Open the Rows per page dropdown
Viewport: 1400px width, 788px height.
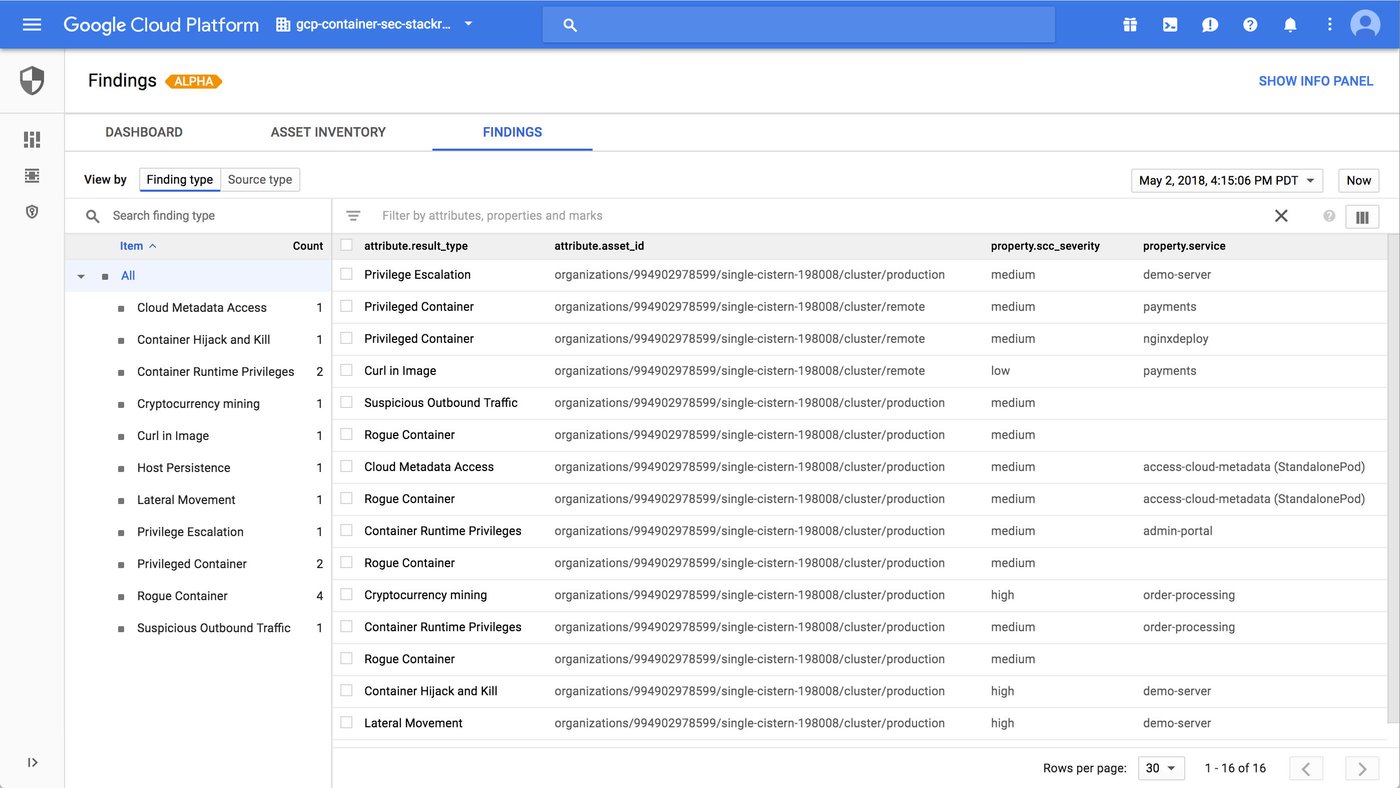(1161, 768)
